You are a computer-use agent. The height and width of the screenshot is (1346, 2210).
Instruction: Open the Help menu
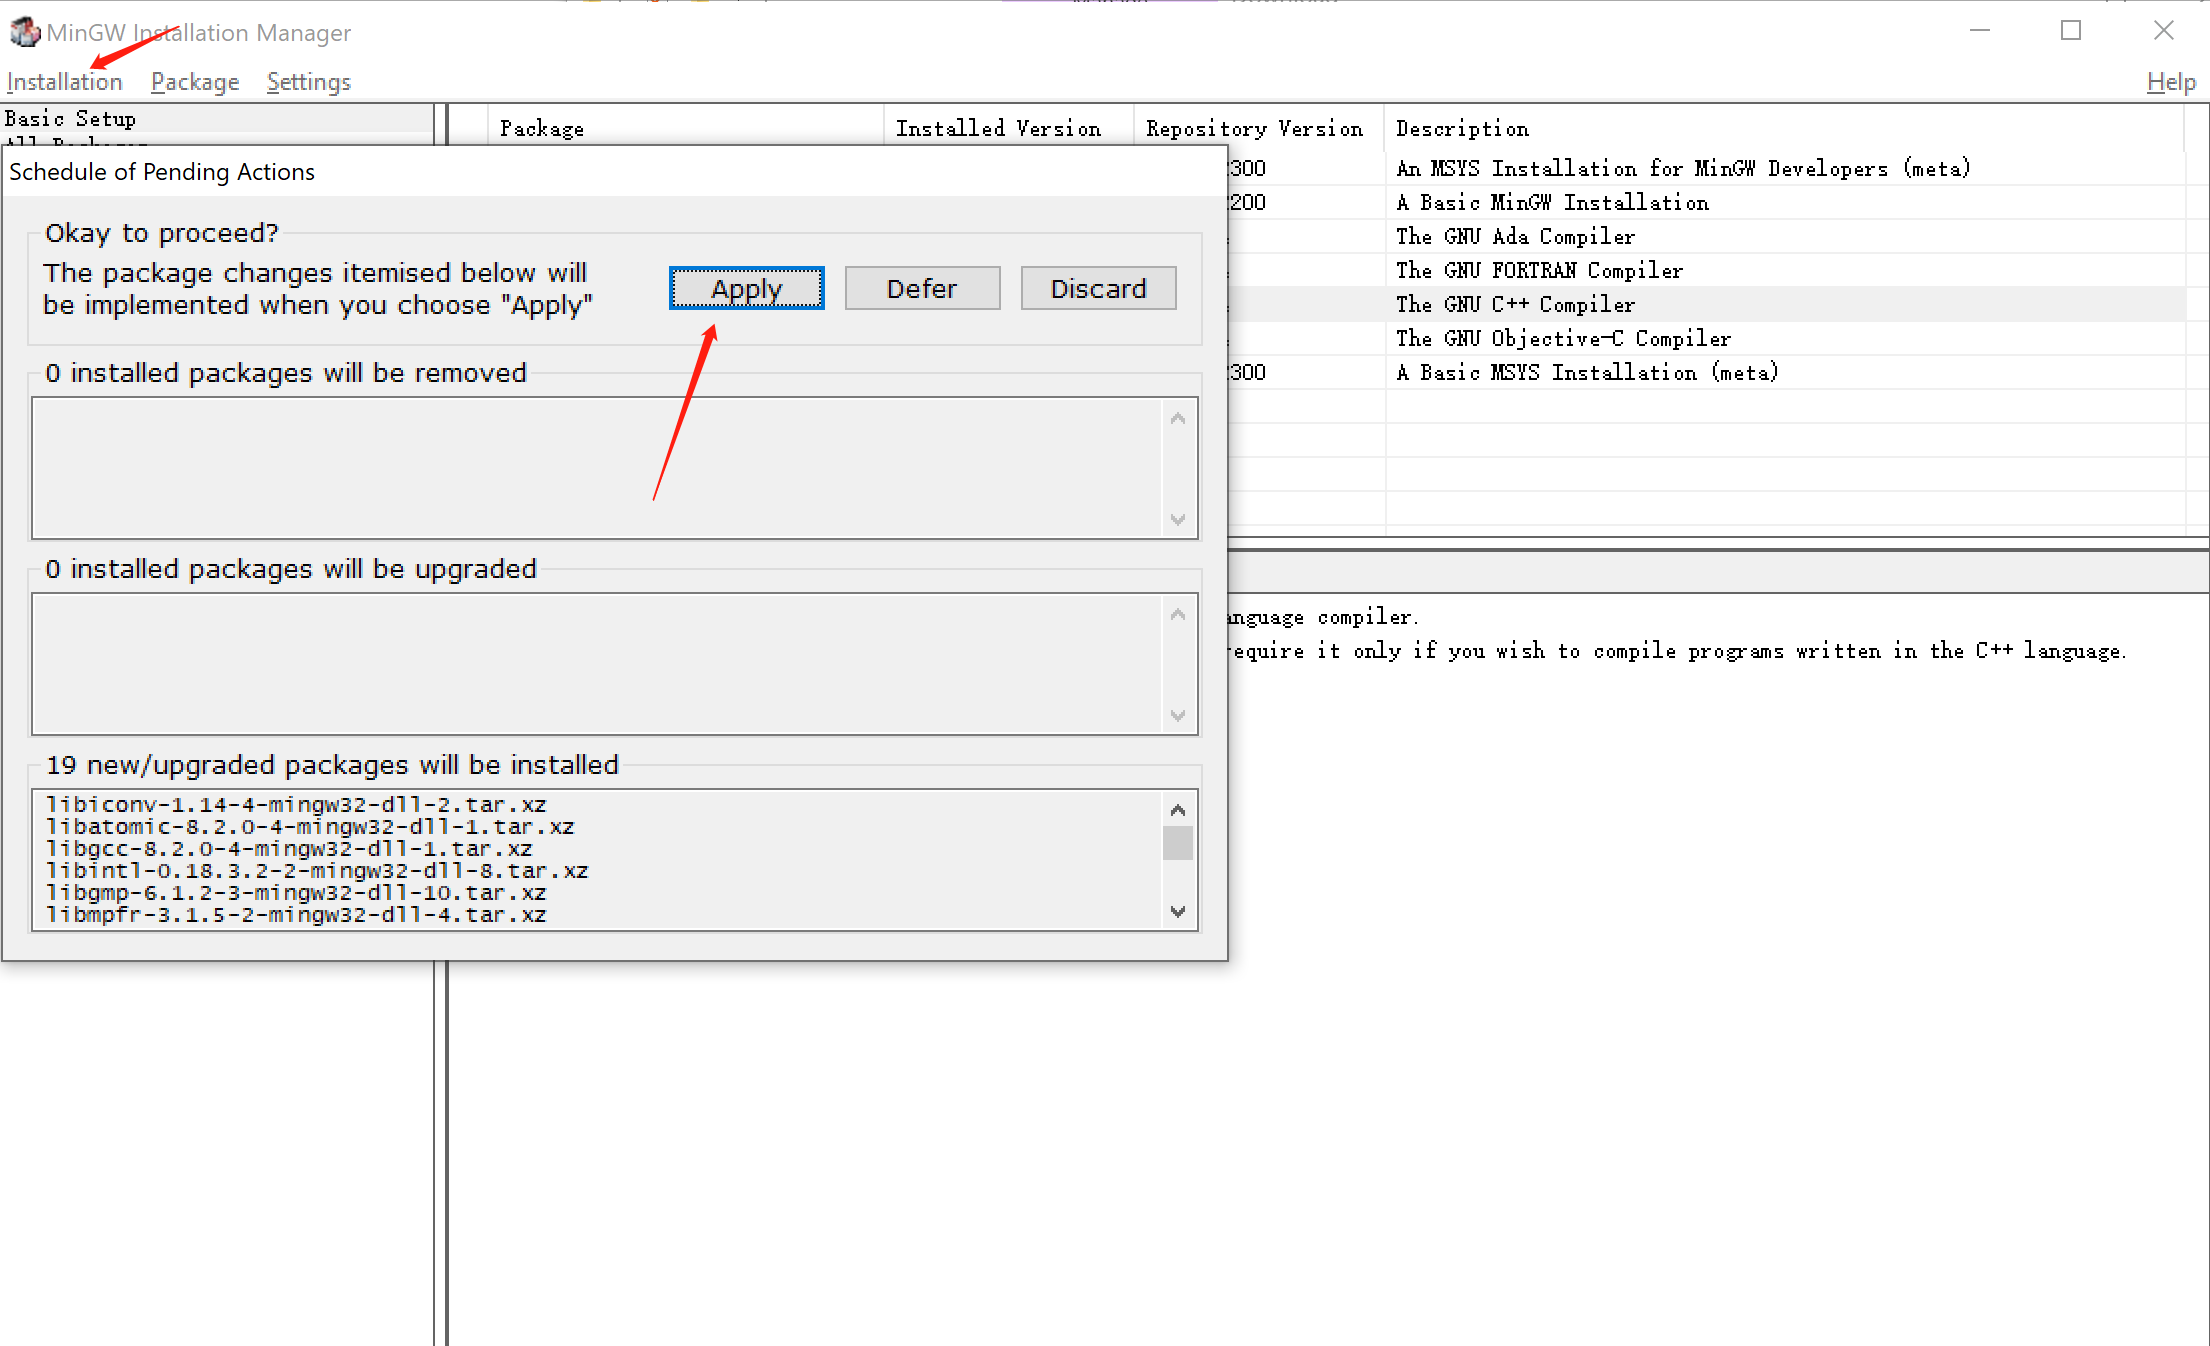pyautogui.click(x=2171, y=82)
